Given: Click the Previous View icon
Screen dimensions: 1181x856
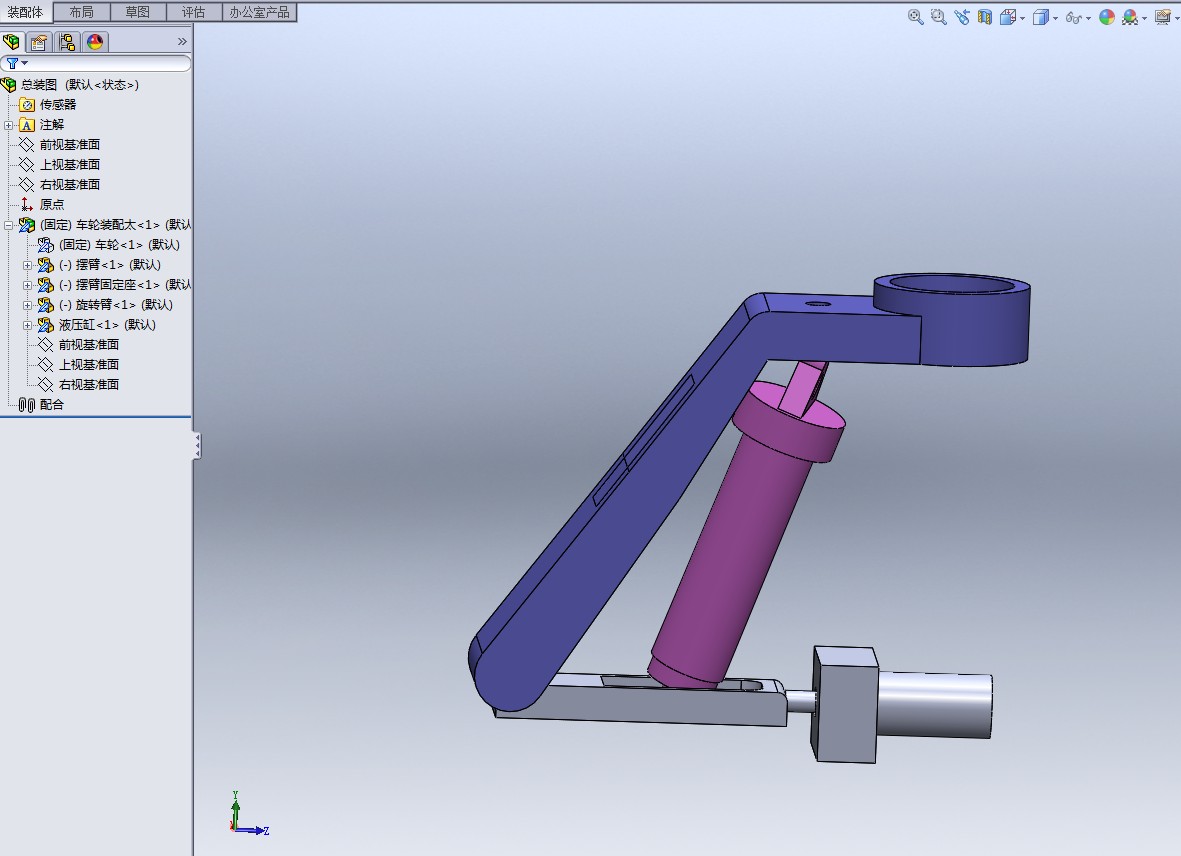Looking at the screenshot, I should click(962, 17).
